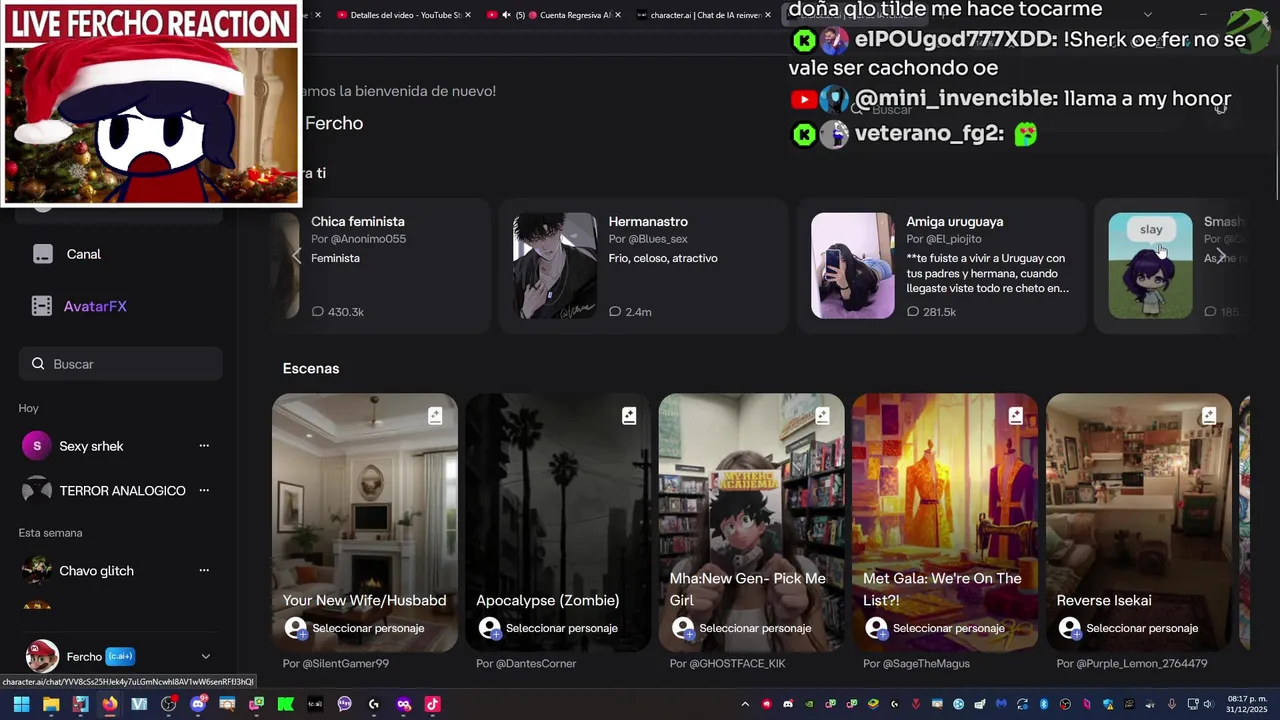The height and width of the screenshot is (720, 1280).
Task: Open the Windows Start menu
Action: point(21,704)
